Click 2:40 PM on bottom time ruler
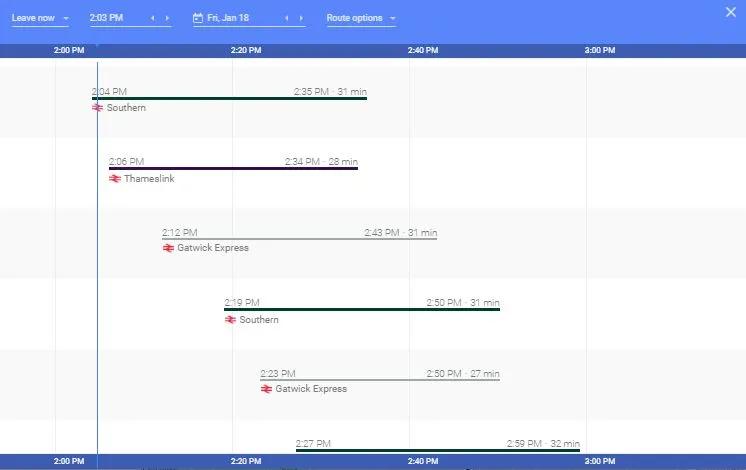This screenshot has height=470, width=746. tap(423, 461)
